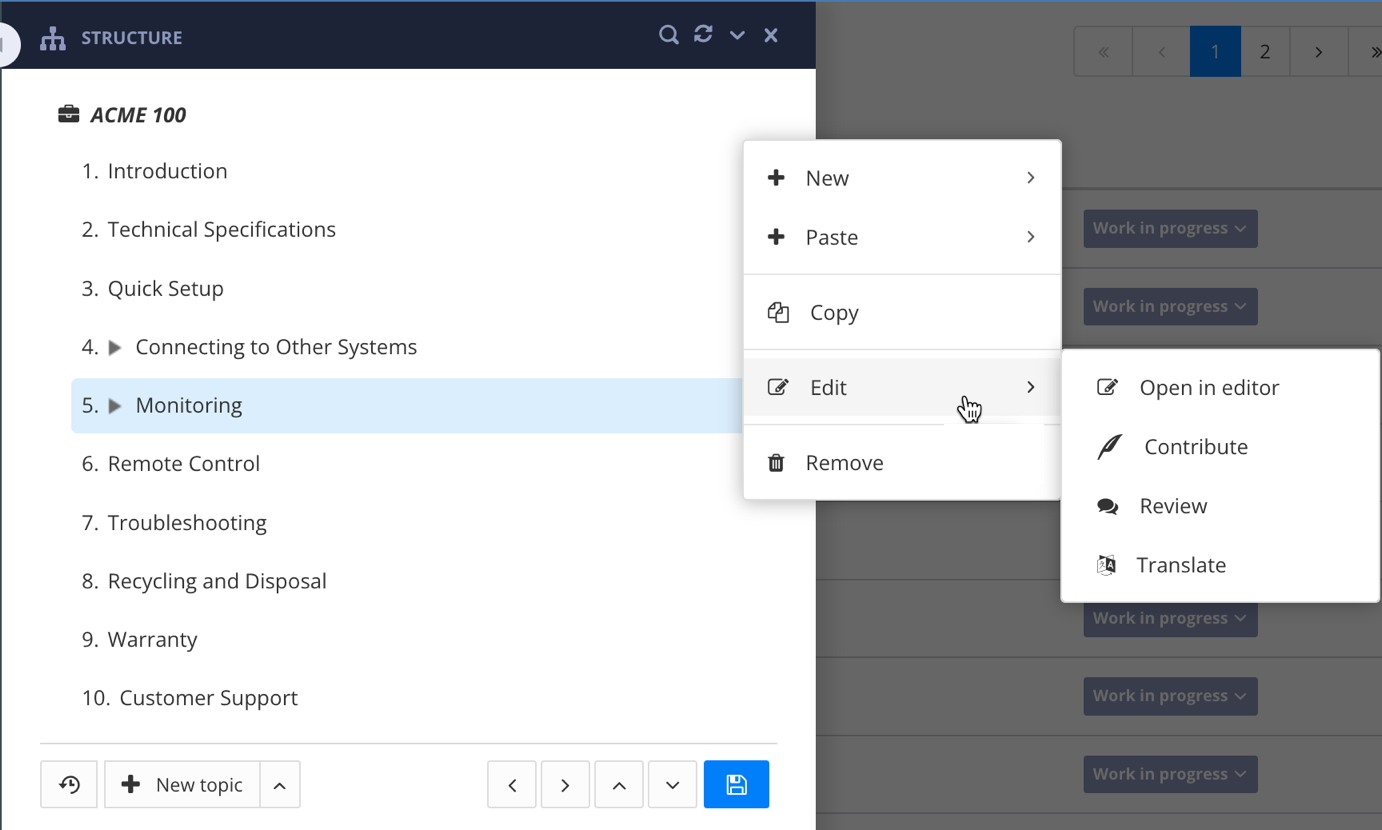Open the Work in progress status dropdown
The height and width of the screenshot is (830, 1382).
[1169, 228]
